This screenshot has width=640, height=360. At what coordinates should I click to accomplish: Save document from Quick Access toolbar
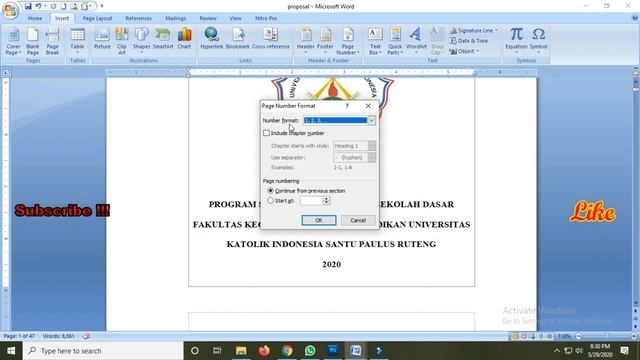(28, 6)
